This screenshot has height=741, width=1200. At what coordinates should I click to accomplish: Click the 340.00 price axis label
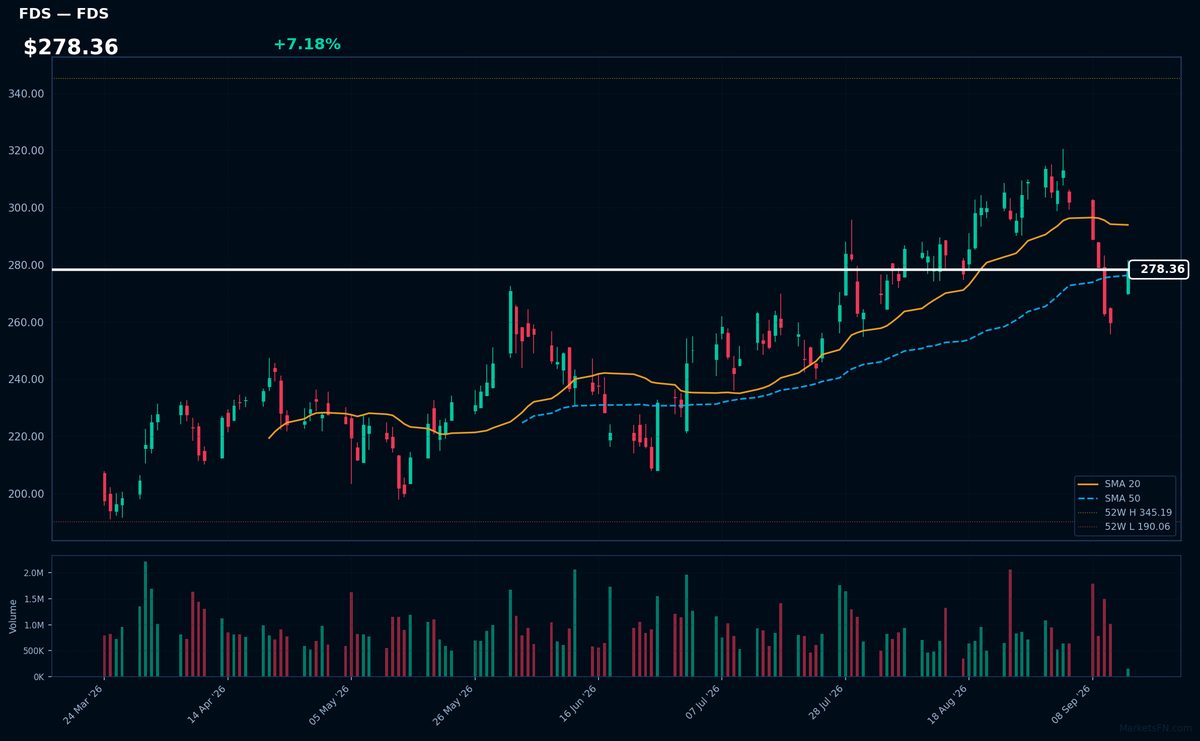pos(26,94)
